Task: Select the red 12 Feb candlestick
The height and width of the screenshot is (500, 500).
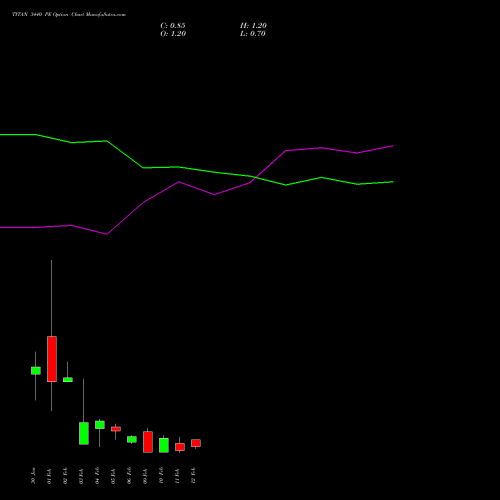Action: tap(196, 443)
